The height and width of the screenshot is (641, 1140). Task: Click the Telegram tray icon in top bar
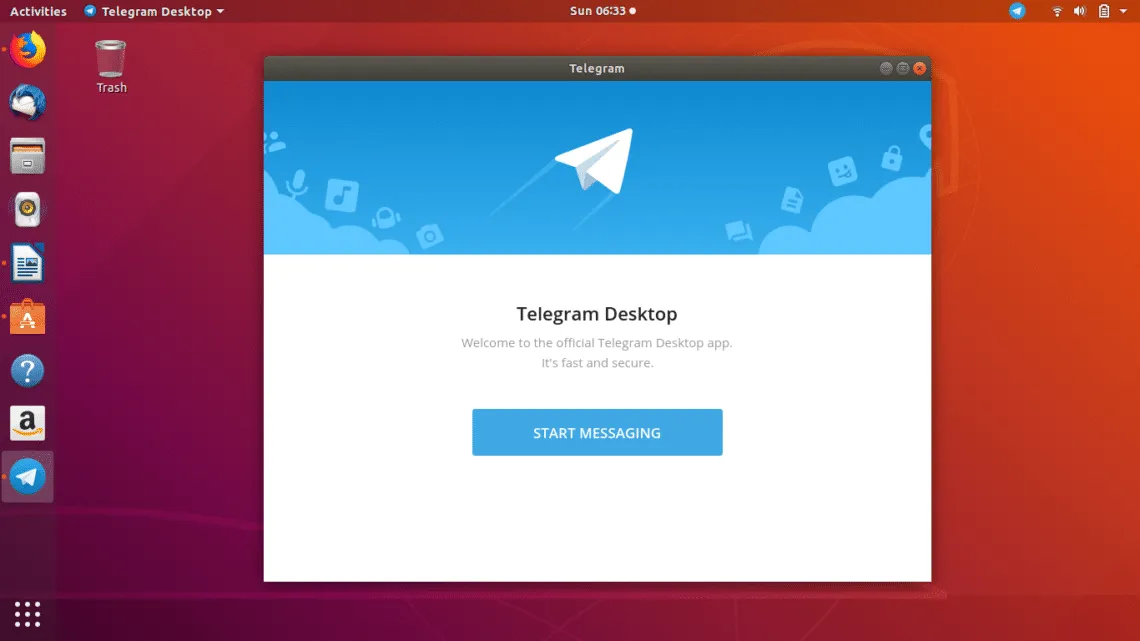(x=1017, y=11)
